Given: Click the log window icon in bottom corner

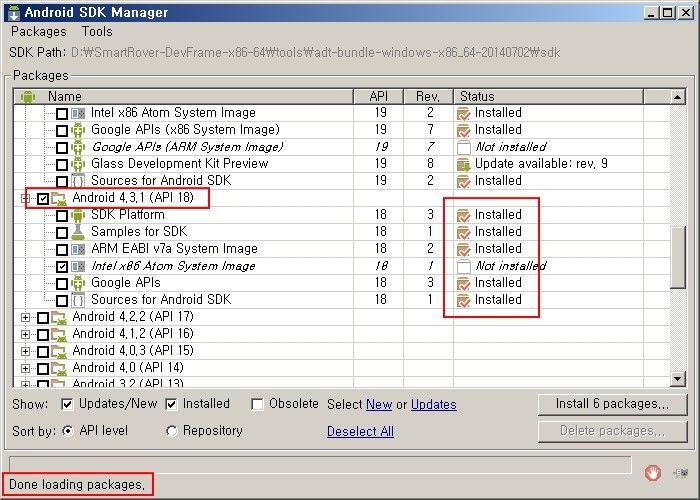Looking at the screenshot, I should click(681, 473).
